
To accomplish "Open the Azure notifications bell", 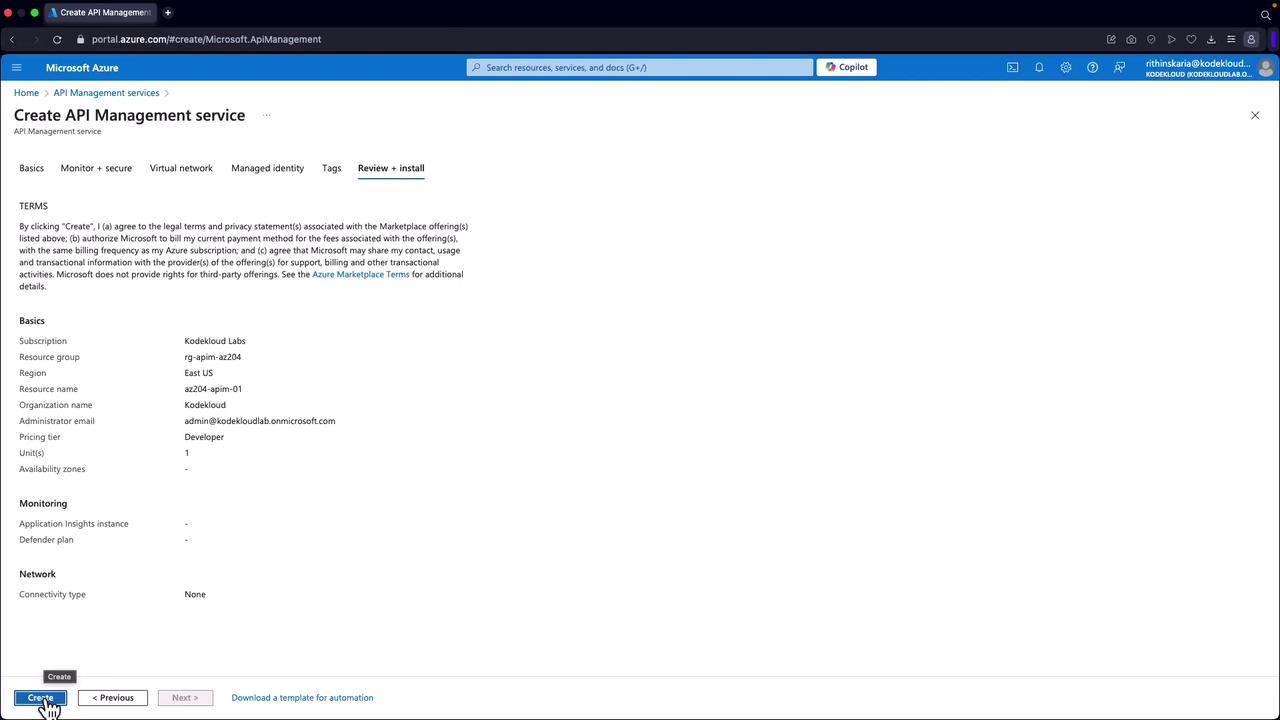I will click(x=1039, y=67).
